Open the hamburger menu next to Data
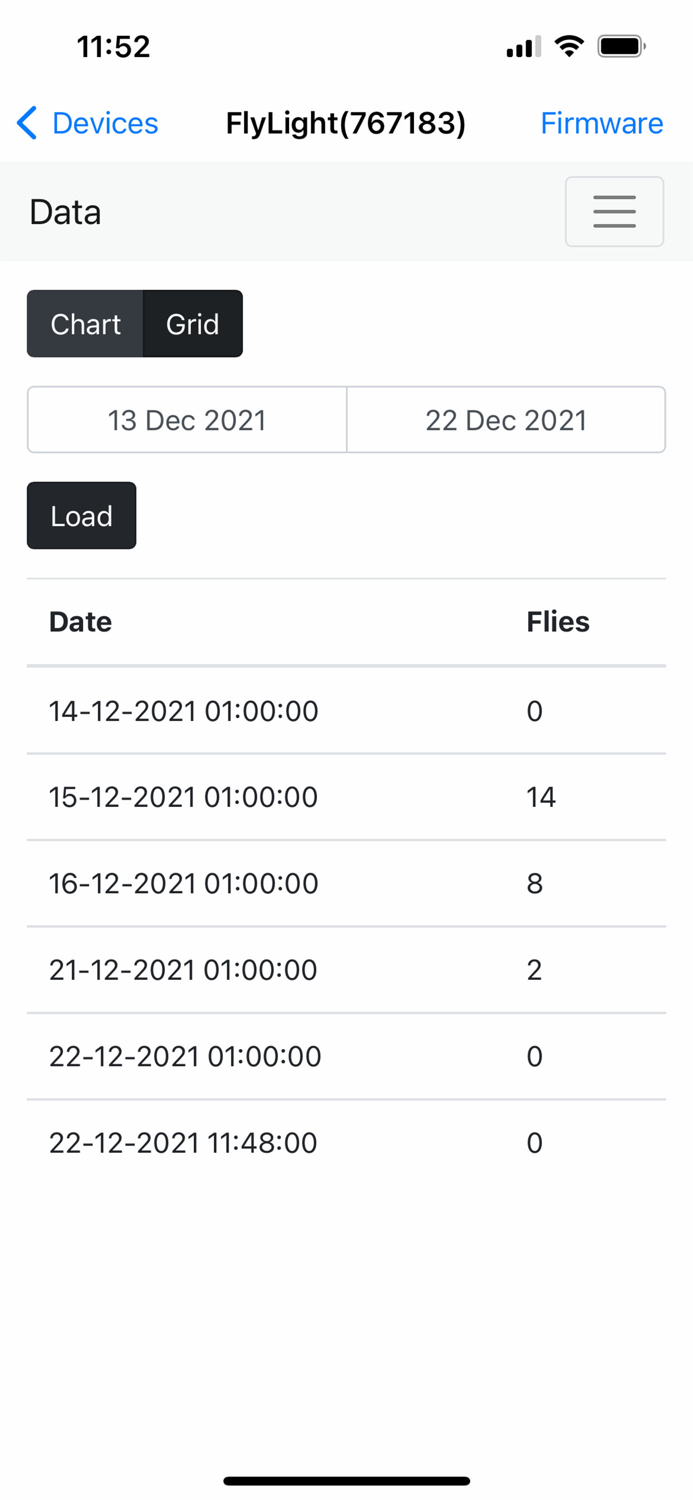 pos(614,211)
